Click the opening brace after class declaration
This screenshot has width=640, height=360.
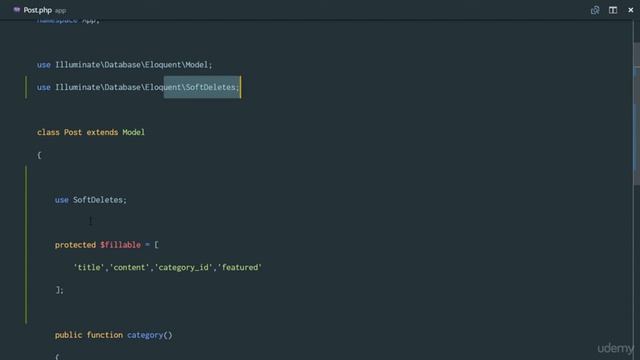39,155
